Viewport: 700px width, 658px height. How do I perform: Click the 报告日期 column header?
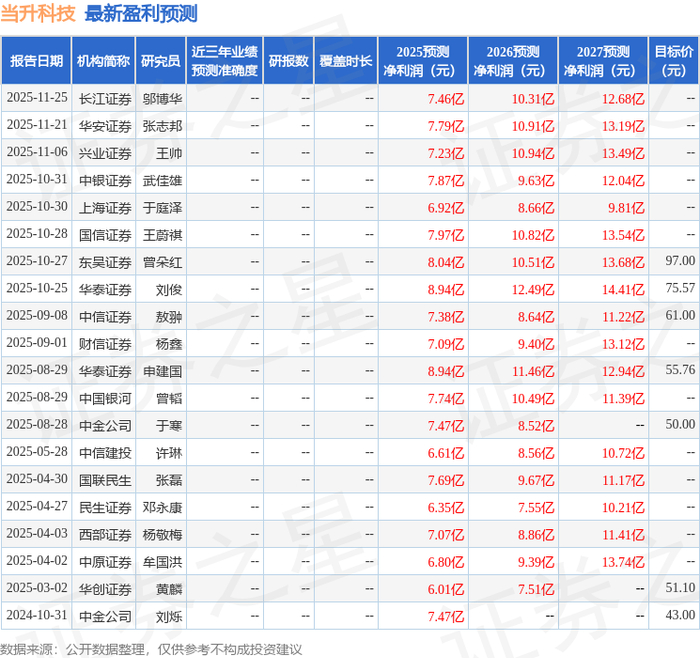point(36,61)
